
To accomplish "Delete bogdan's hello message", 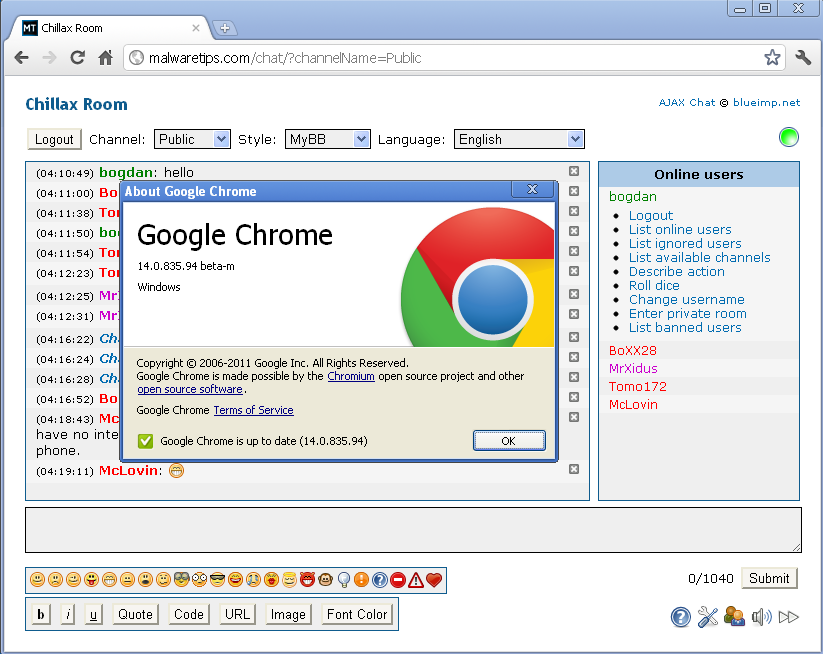I will click(574, 171).
